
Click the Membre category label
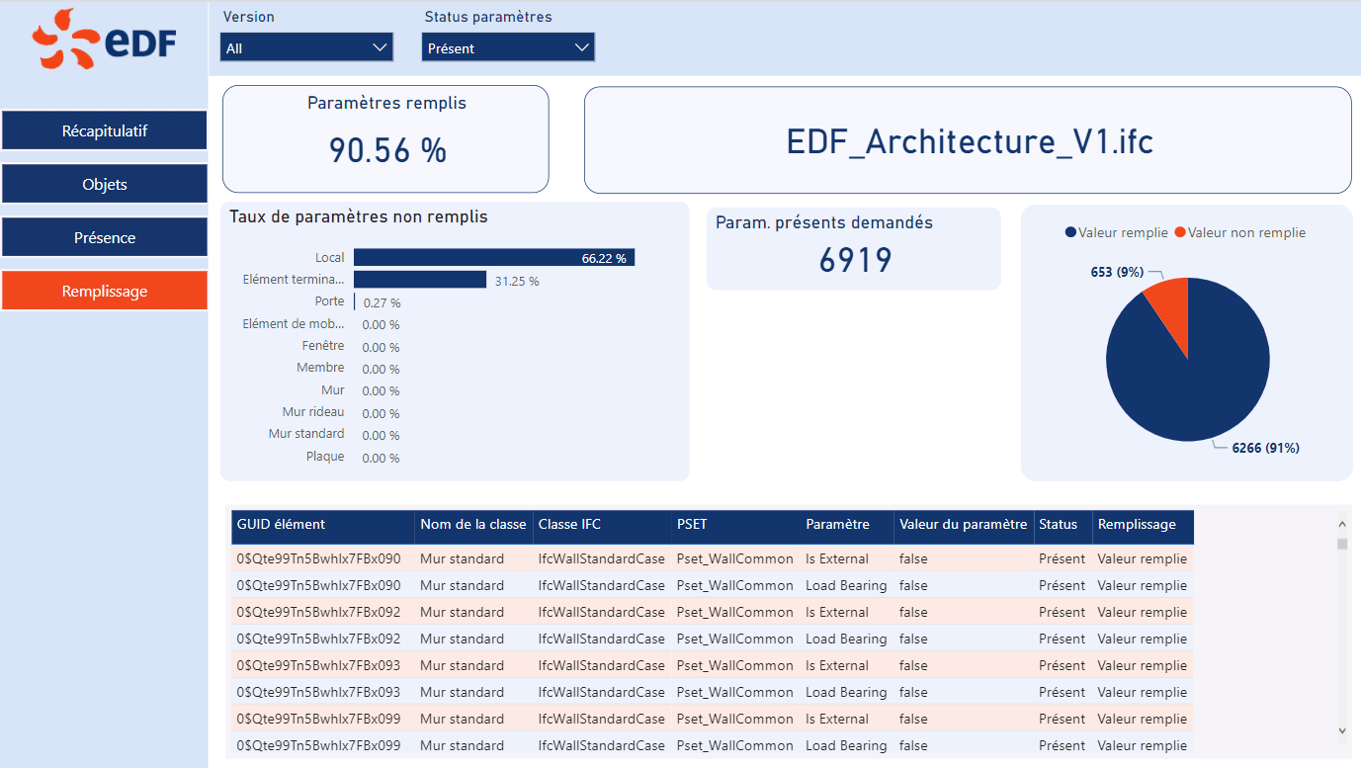pyautogui.click(x=320, y=368)
